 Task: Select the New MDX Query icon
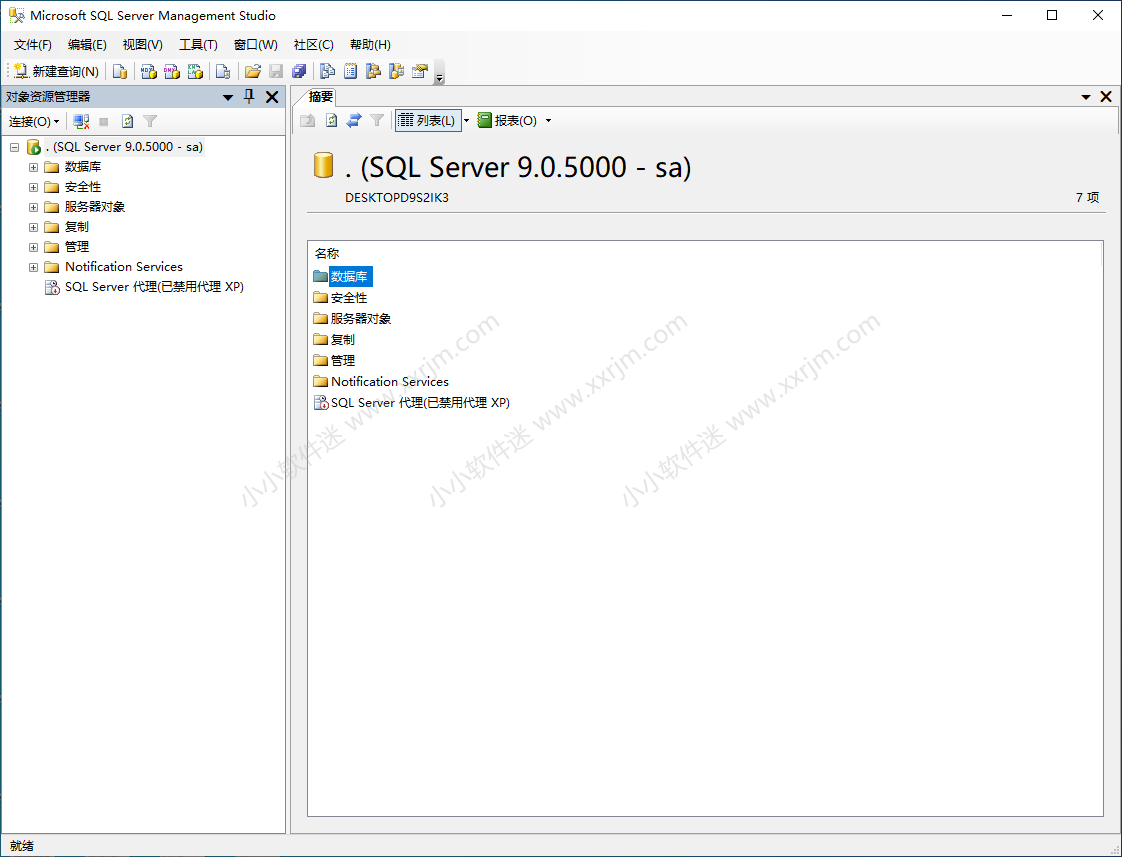[x=147, y=71]
